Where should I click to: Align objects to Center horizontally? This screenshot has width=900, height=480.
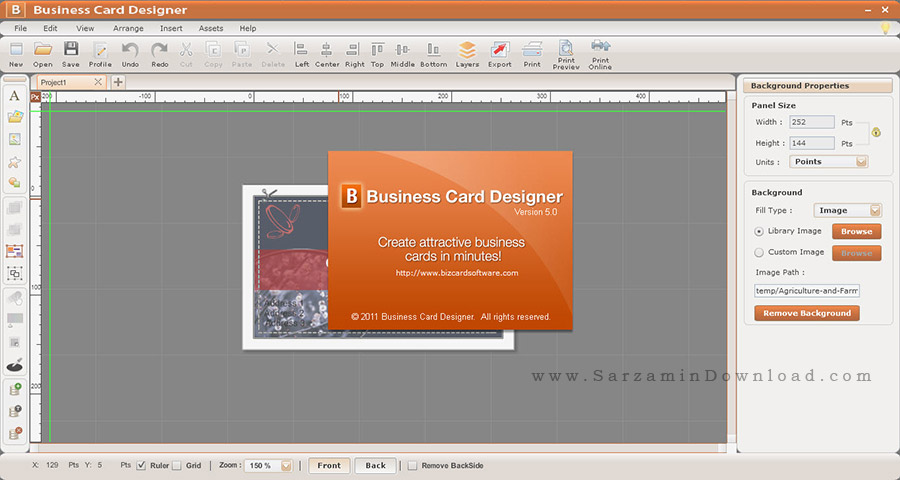point(327,55)
